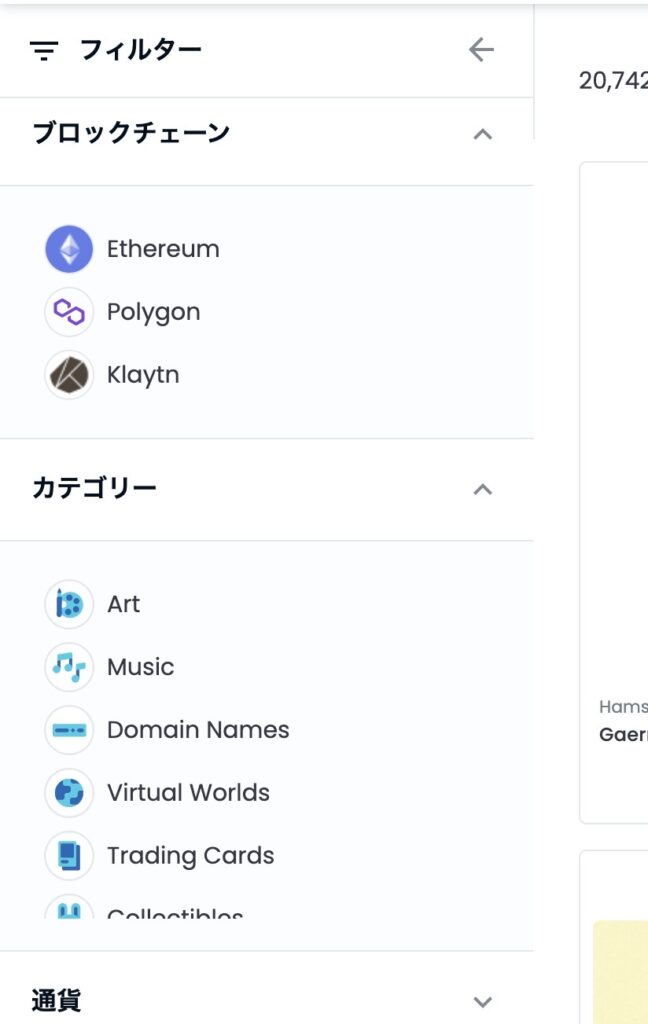Click the filter lines icon beside フィルター
Screen dimensions: 648x1024
pos(44,50)
